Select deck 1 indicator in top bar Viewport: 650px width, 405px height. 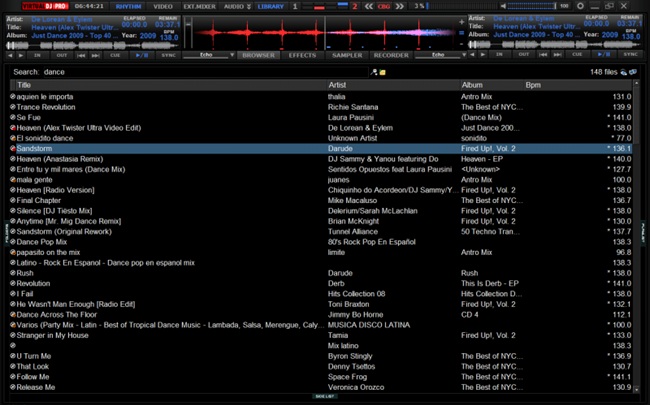coord(295,6)
